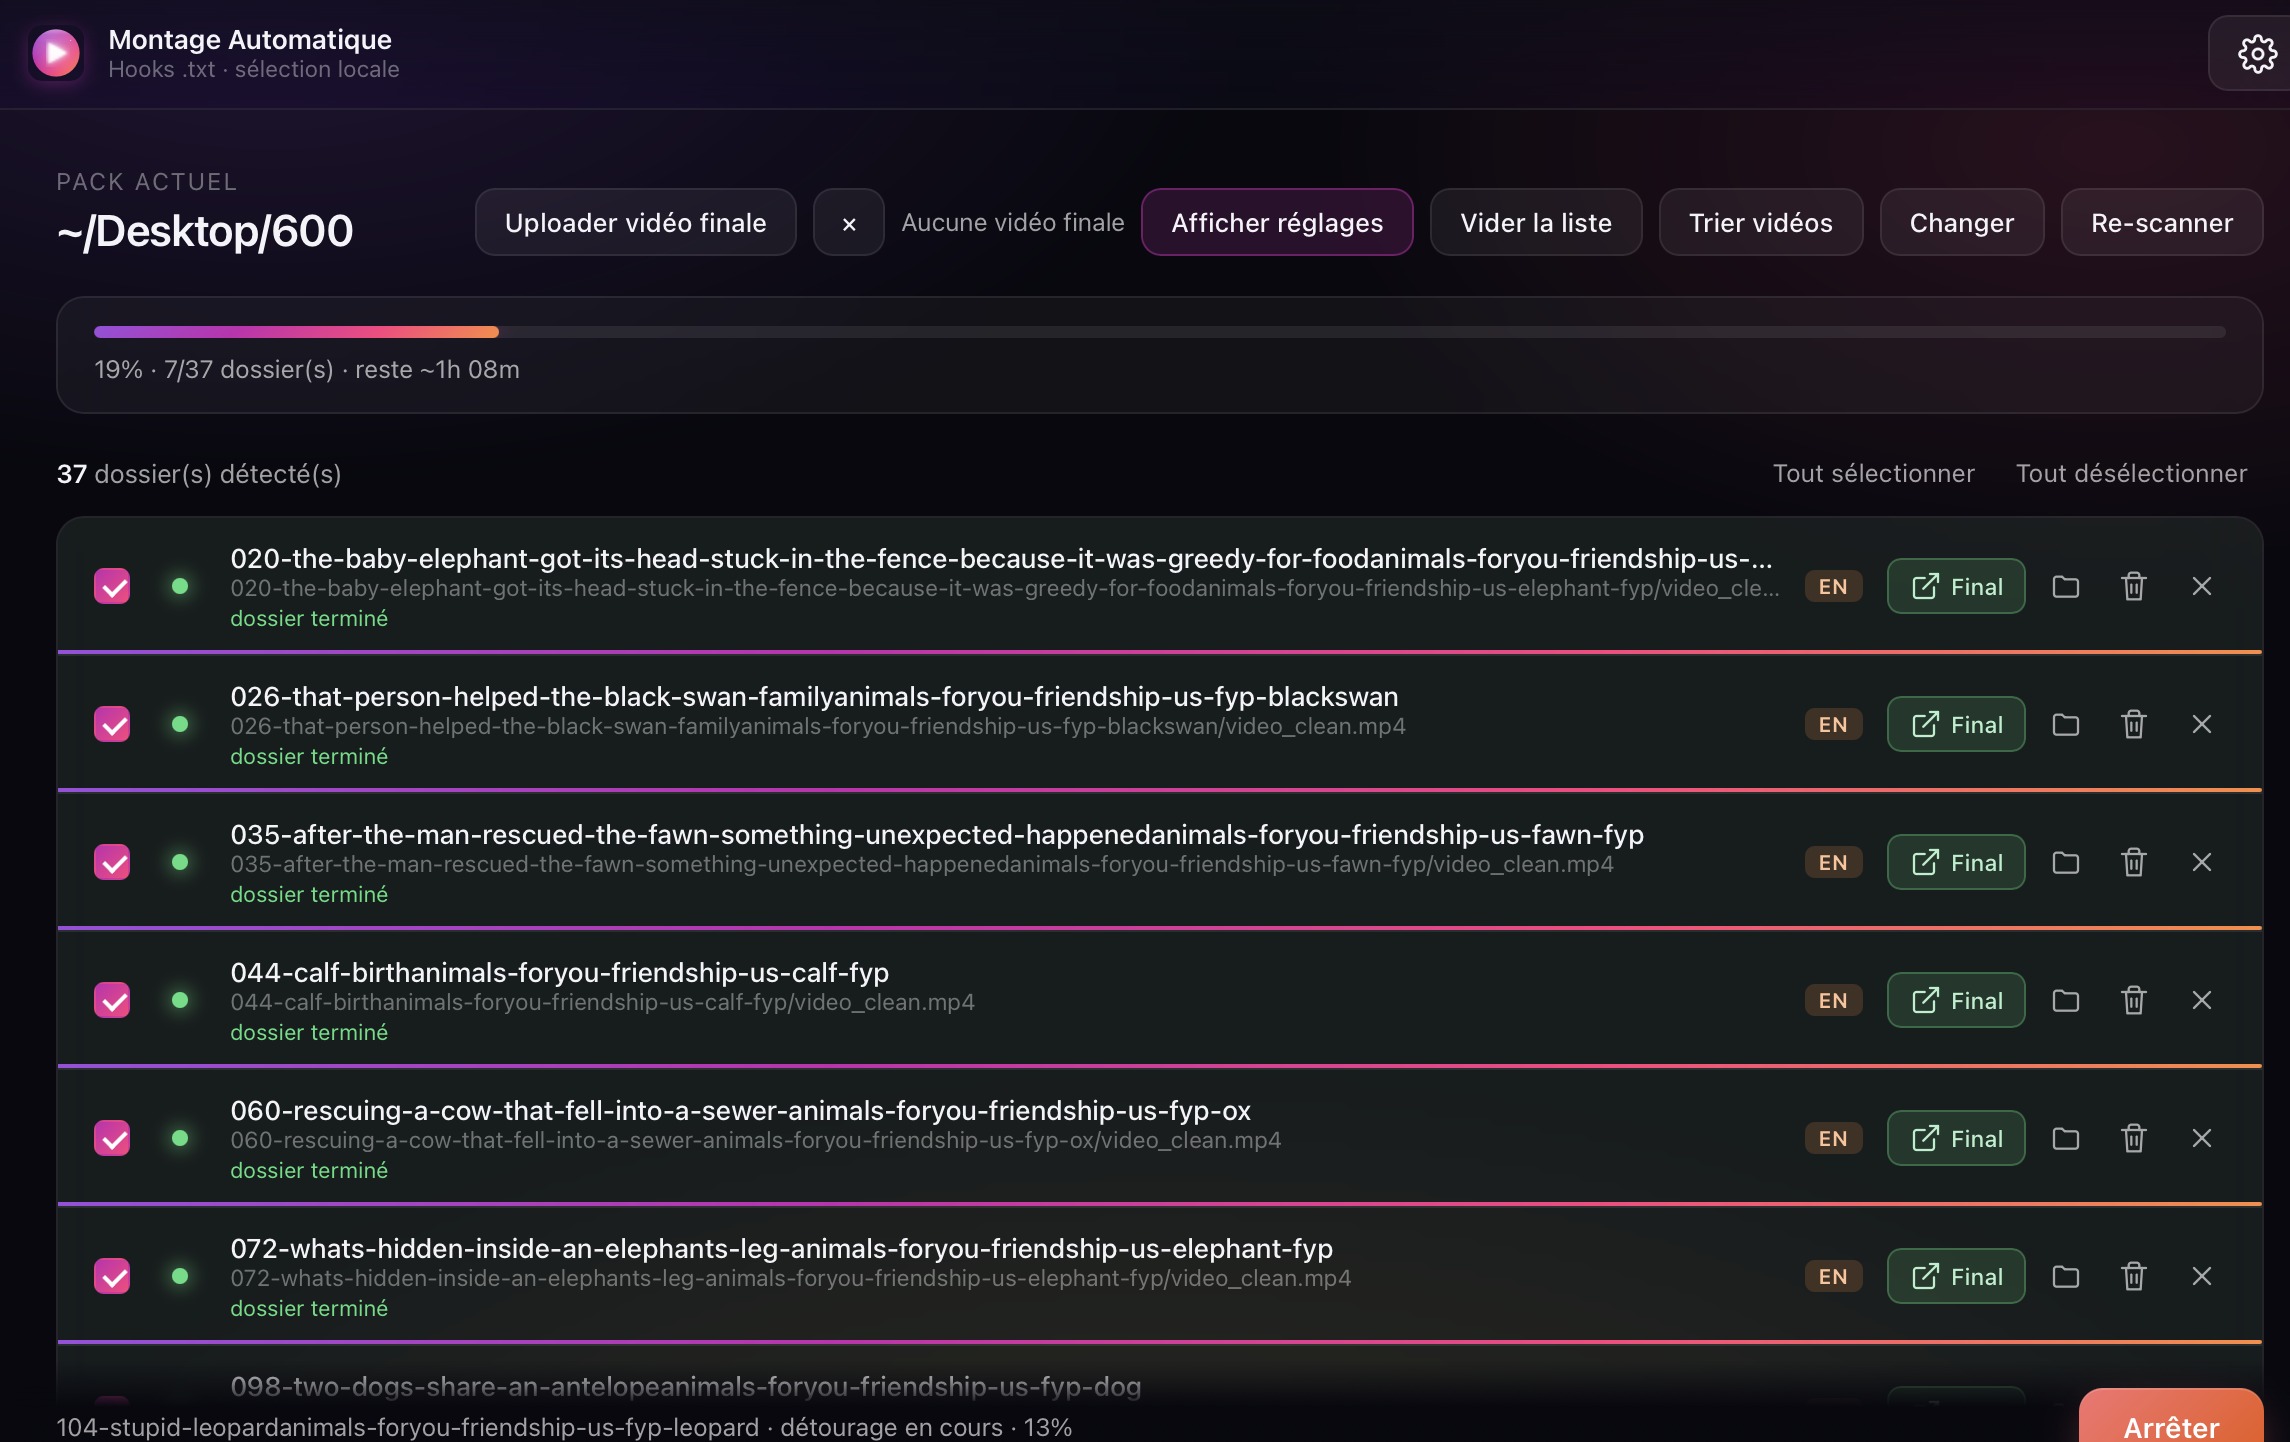This screenshot has height=1442, width=2290.
Task: Click Tout sélectionner
Action: click(1874, 473)
